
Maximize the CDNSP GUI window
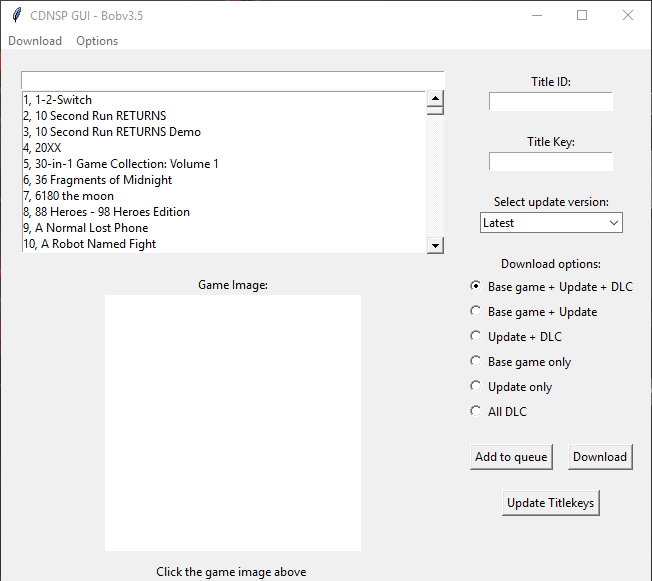[582, 15]
